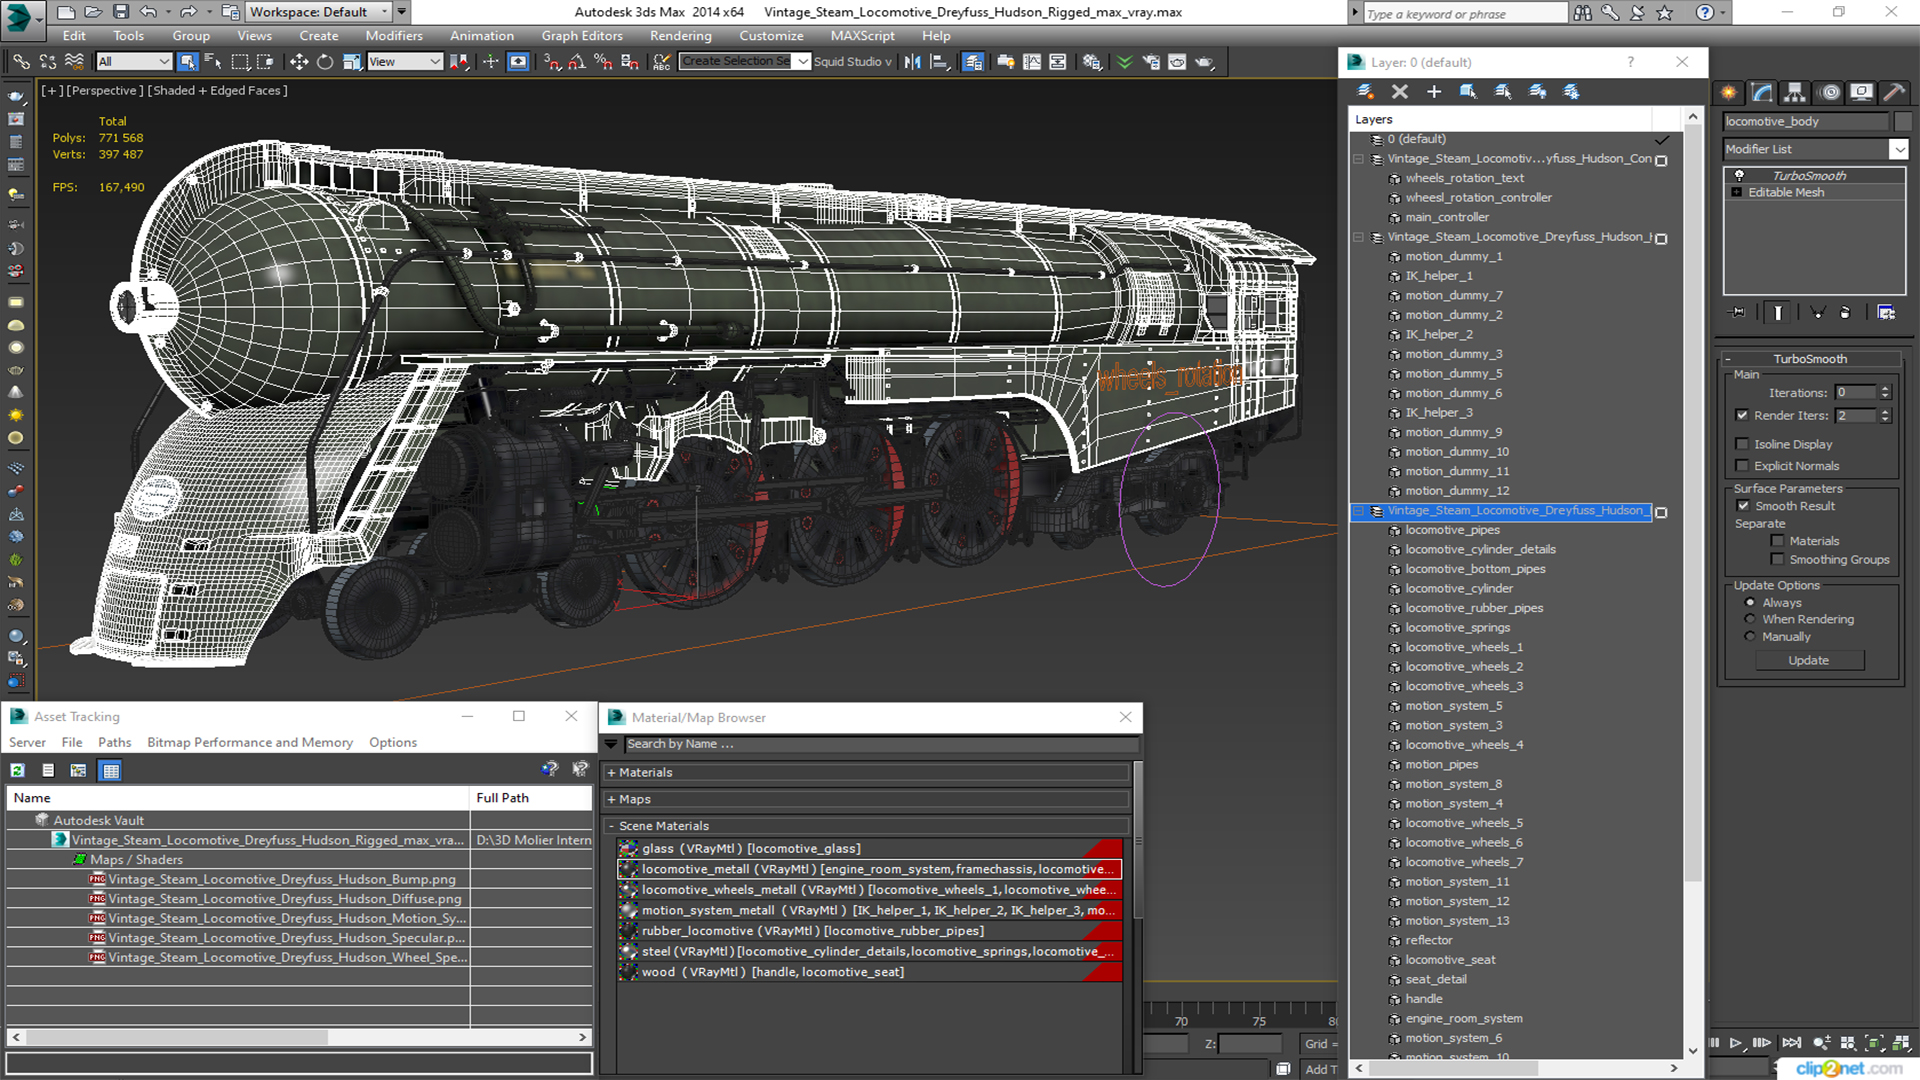The height and width of the screenshot is (1080, 1920).
Task: Select wood VRayMtl scene material
Action: [x=870, y=972]
